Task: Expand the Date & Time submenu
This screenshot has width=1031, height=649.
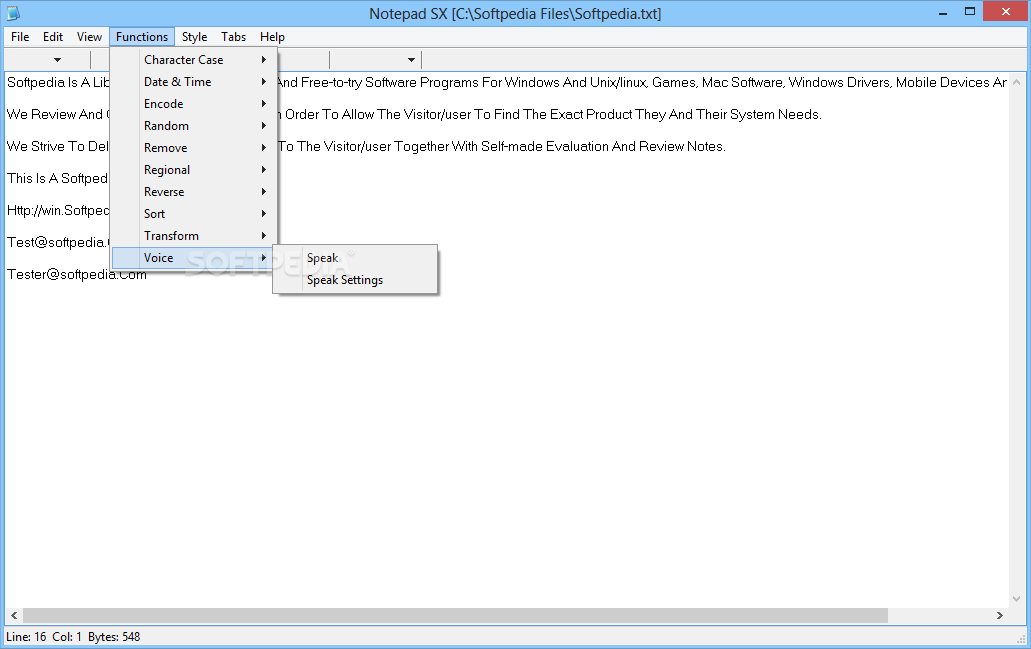Action: coord(193,82)
